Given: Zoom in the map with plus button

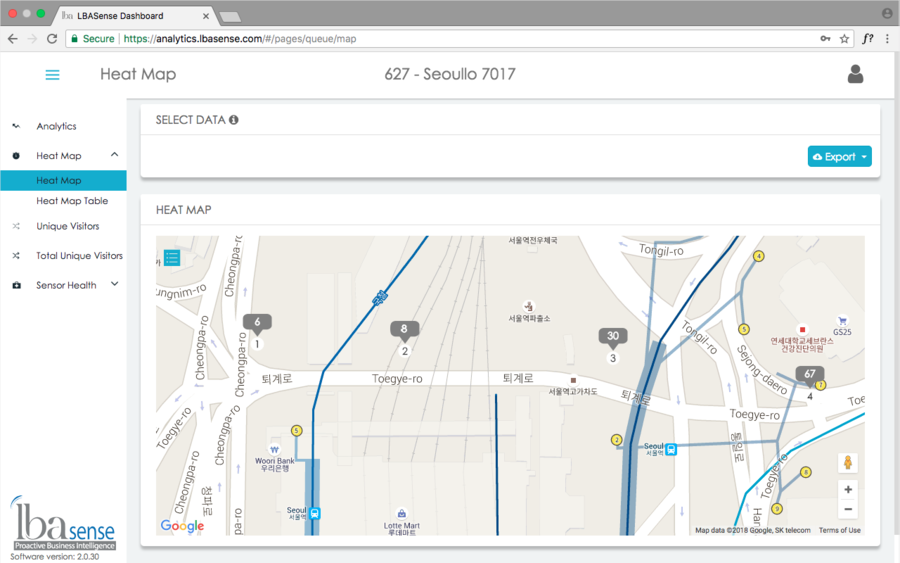Looking at the screenshot, I should click(848, 490).
